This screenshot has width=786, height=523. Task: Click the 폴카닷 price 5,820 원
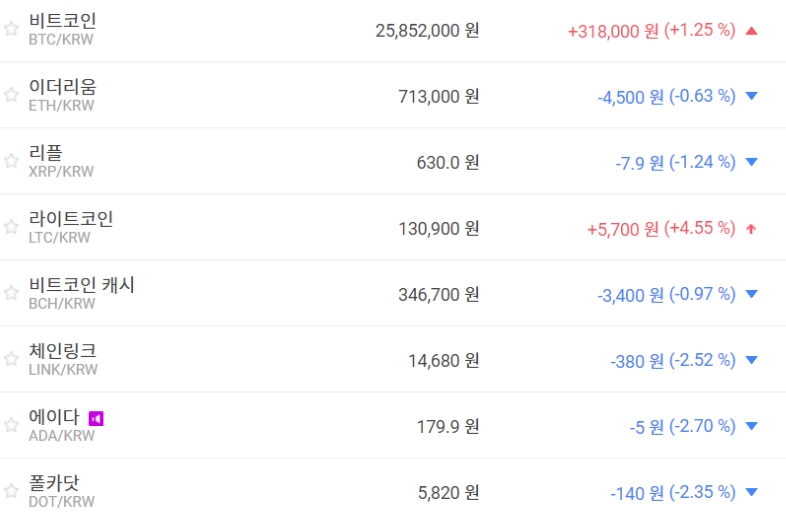(x=448, y=492)
